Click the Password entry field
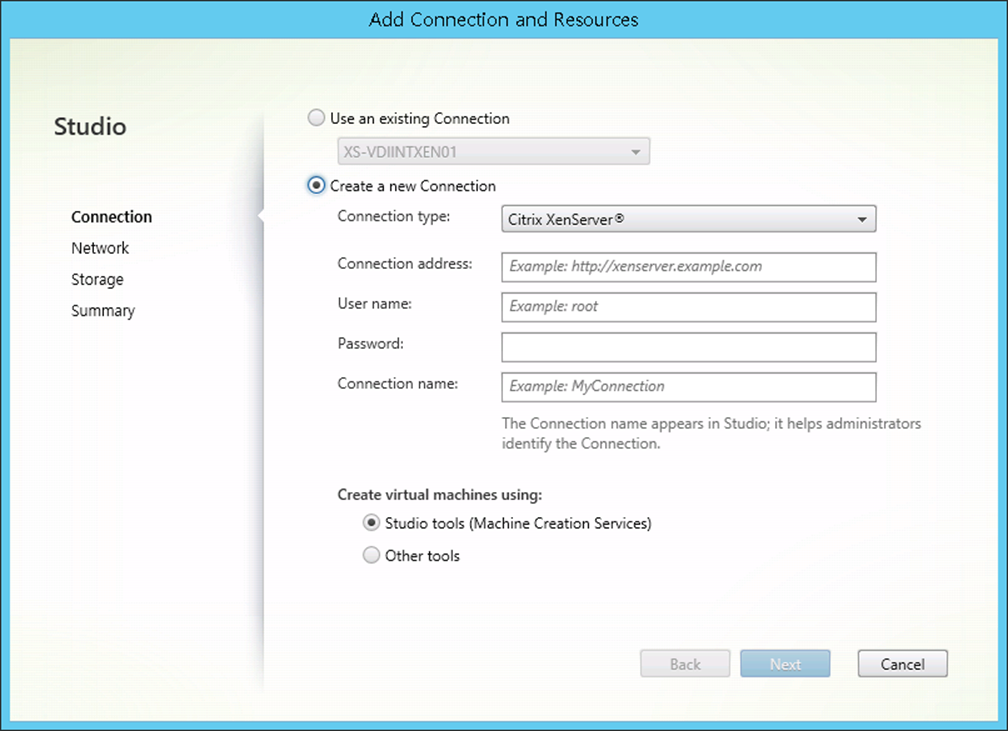 pyautogui.click(x=688, y=347)
